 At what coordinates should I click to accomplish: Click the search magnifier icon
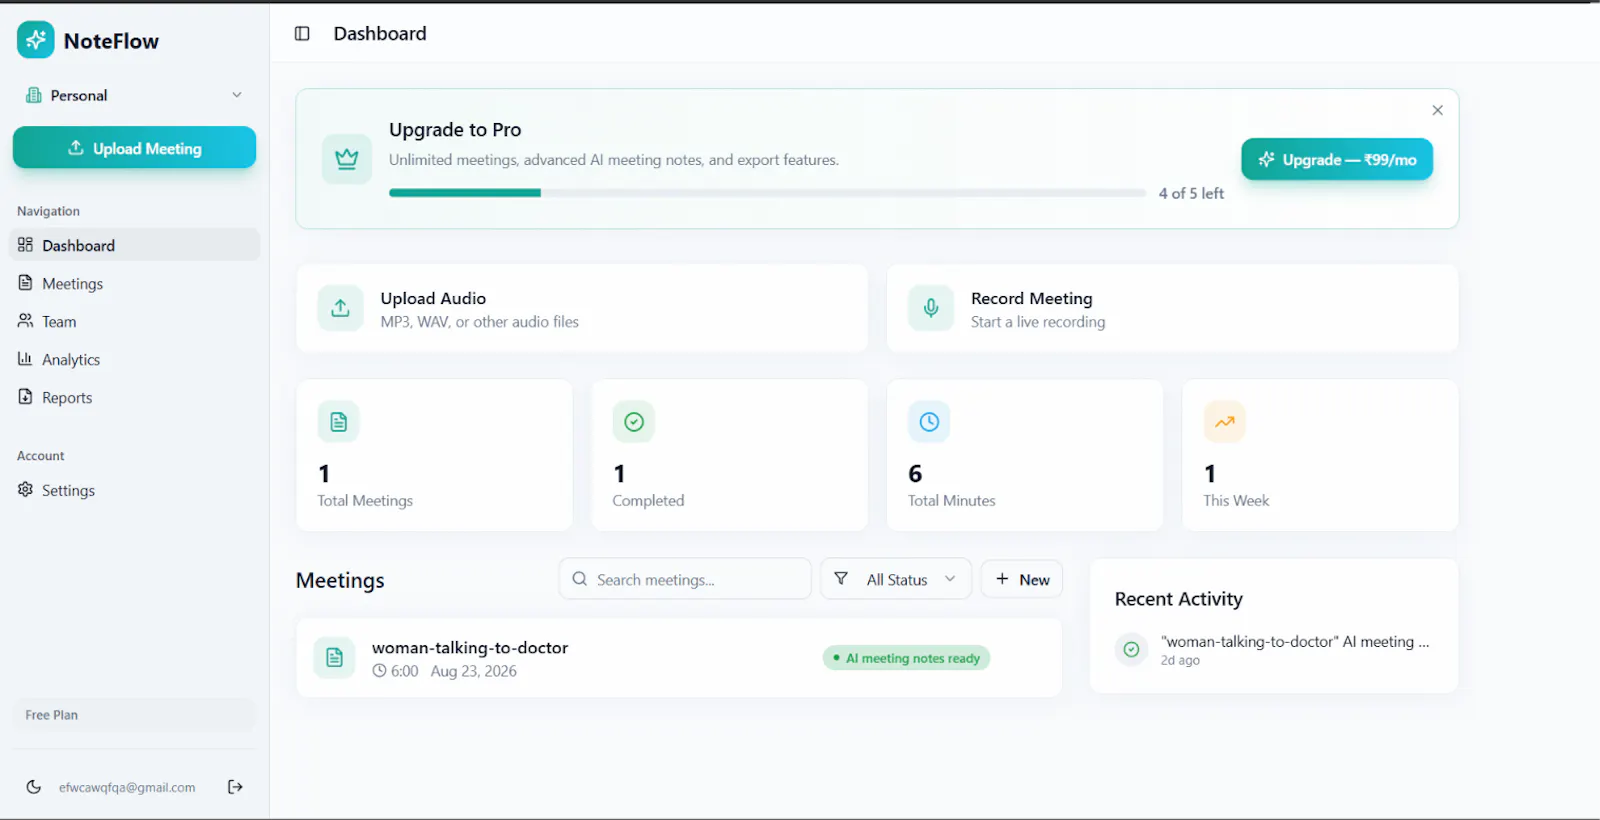pyautogui.click(x=579, y=579)
